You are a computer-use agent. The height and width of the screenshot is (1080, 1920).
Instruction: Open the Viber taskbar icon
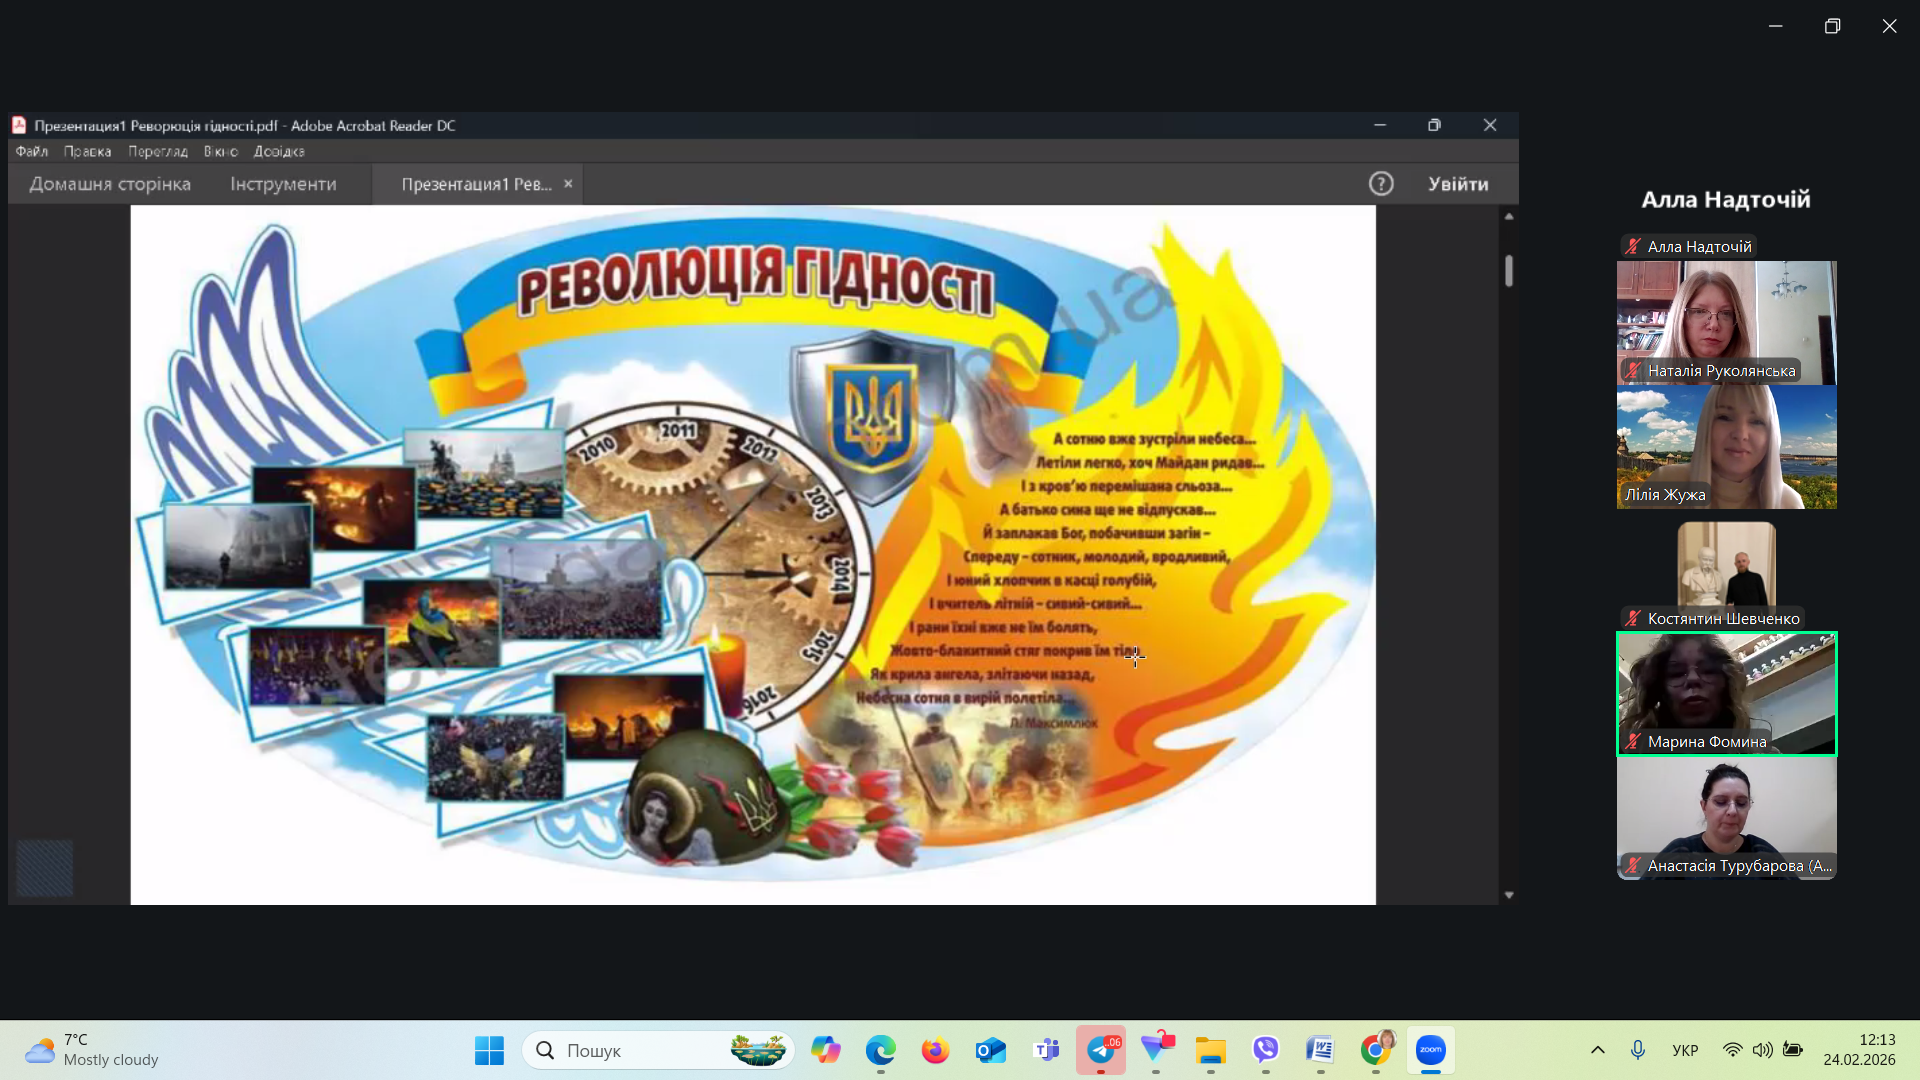[x=1265, y=1050]
